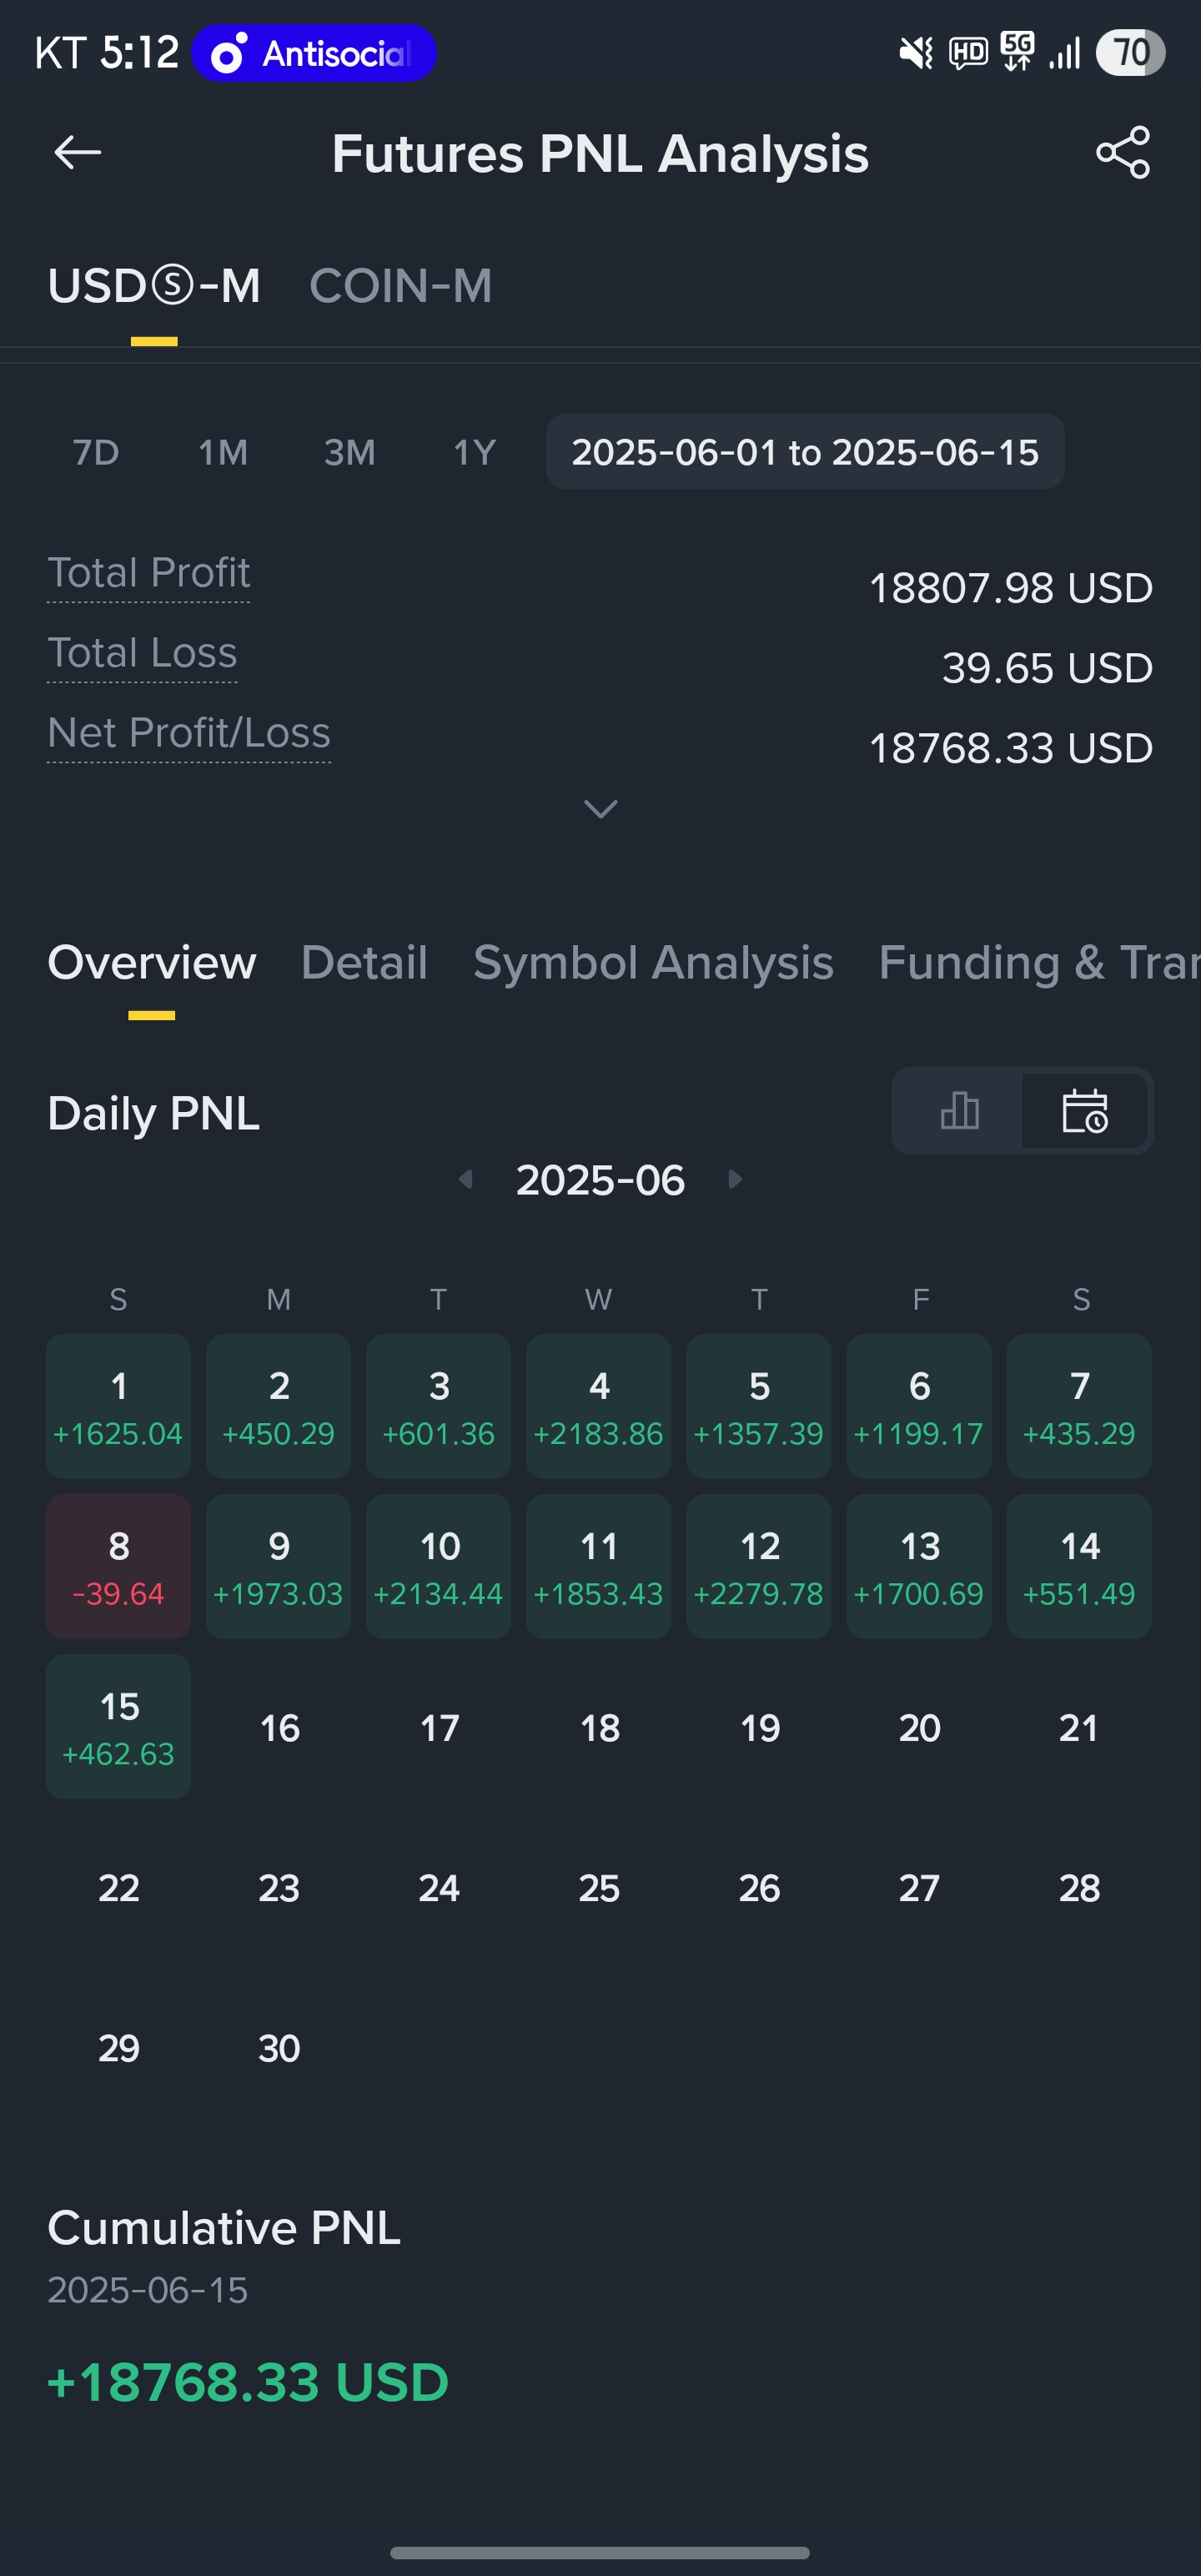Select the 7D time range
Image resolution: width=1201 pixels, height=2576 pixels.
(96, 453)
